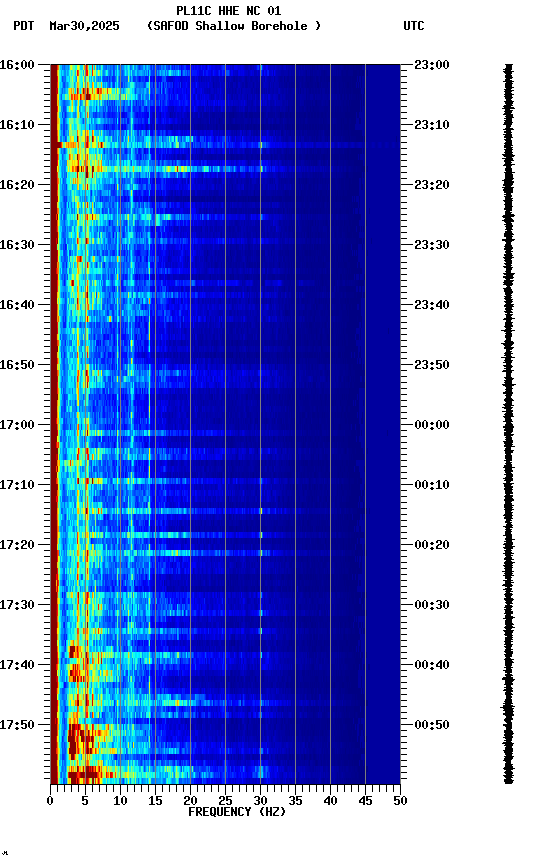This screenshot has width=552, height=864.
Task: Click the '23:10' UTC time label
Action: (432, 125)
